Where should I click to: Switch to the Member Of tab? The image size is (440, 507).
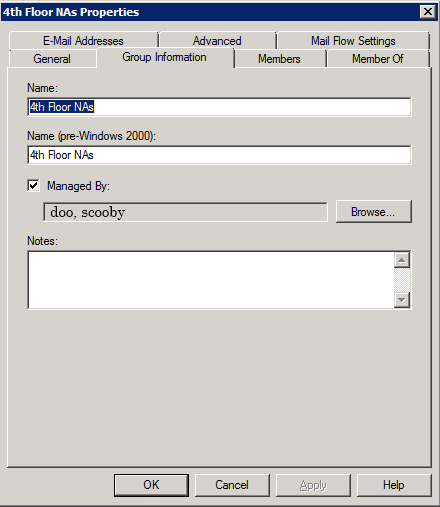378,59
